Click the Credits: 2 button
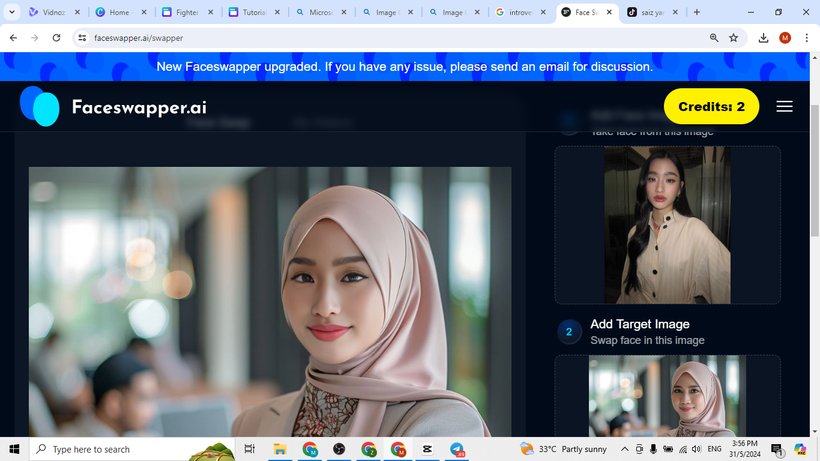820x461 pixels. [x=711, y=107]
